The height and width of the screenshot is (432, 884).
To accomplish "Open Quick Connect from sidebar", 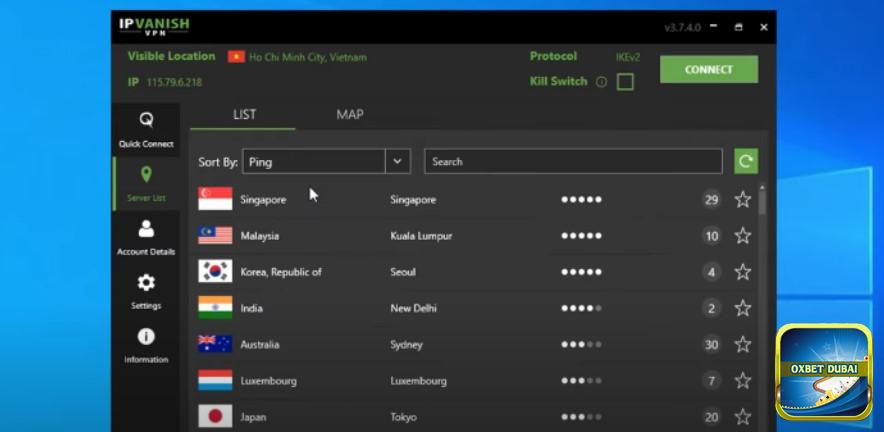I will tap(146, 129).
